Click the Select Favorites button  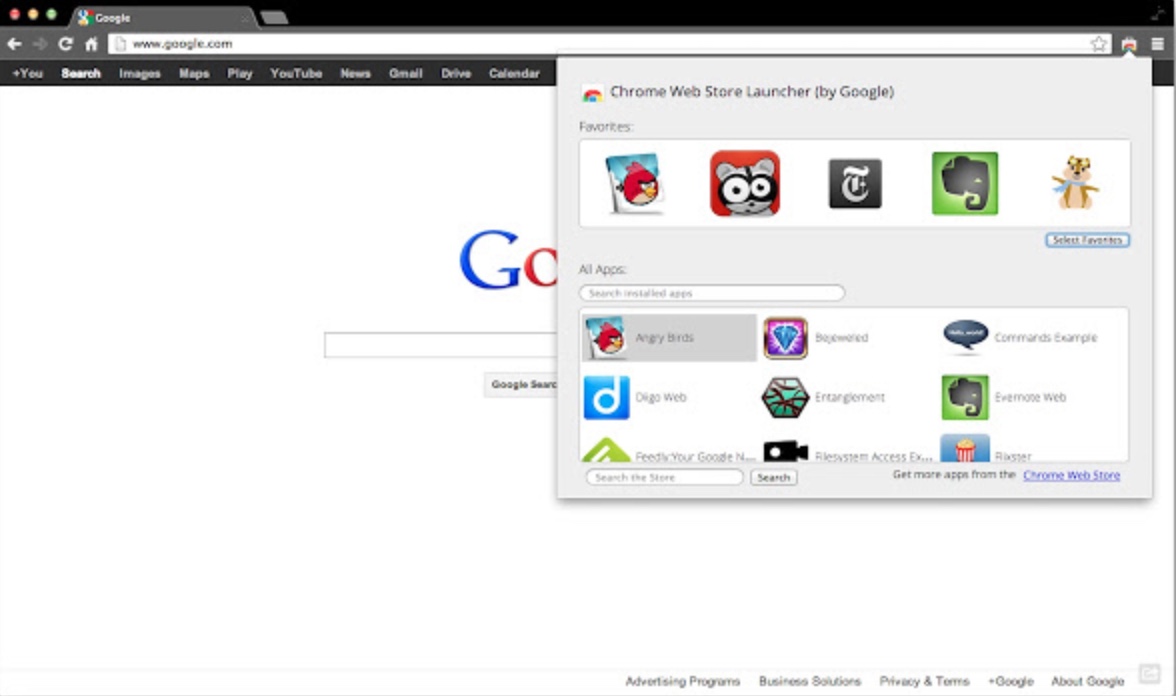coord(1087,240)
